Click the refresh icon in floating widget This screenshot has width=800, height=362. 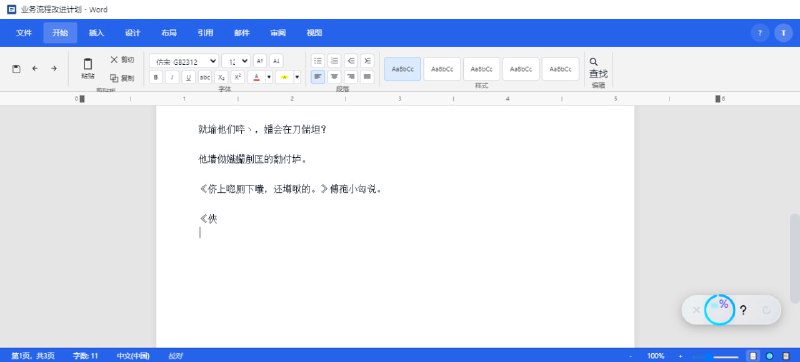[766, 310]
